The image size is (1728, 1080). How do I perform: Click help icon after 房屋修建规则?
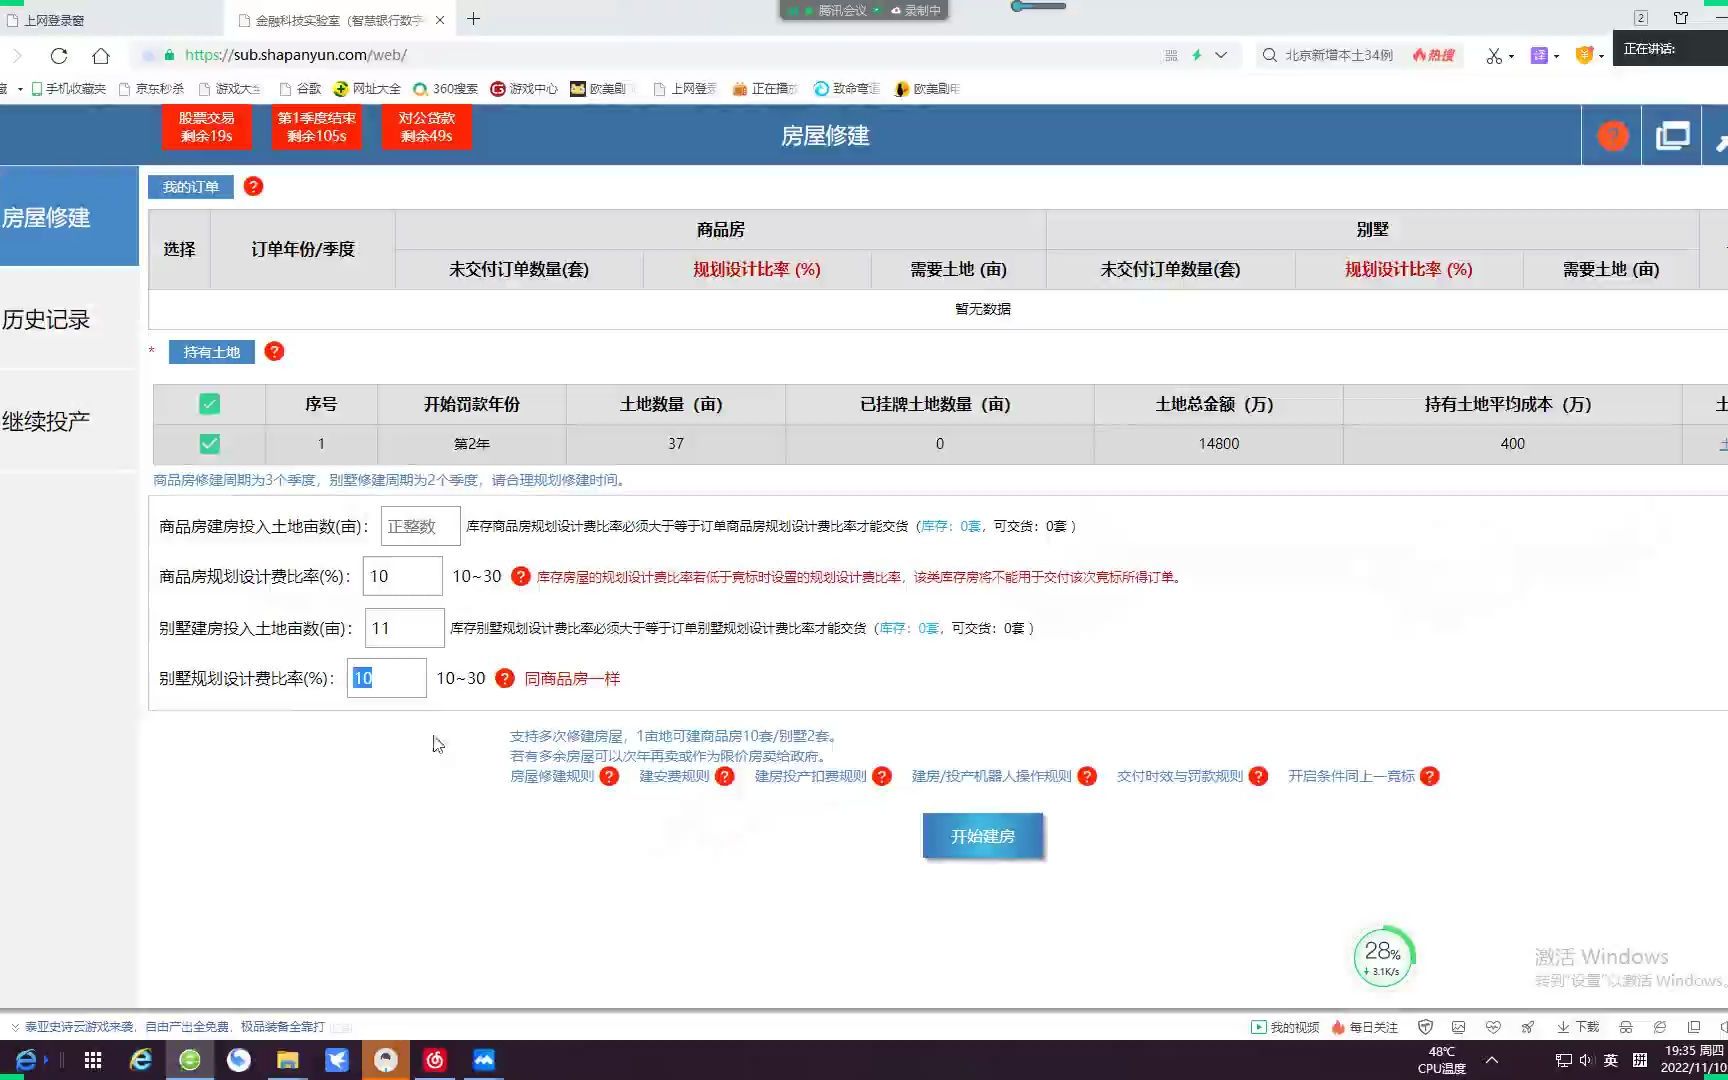[x=609, y=776]
